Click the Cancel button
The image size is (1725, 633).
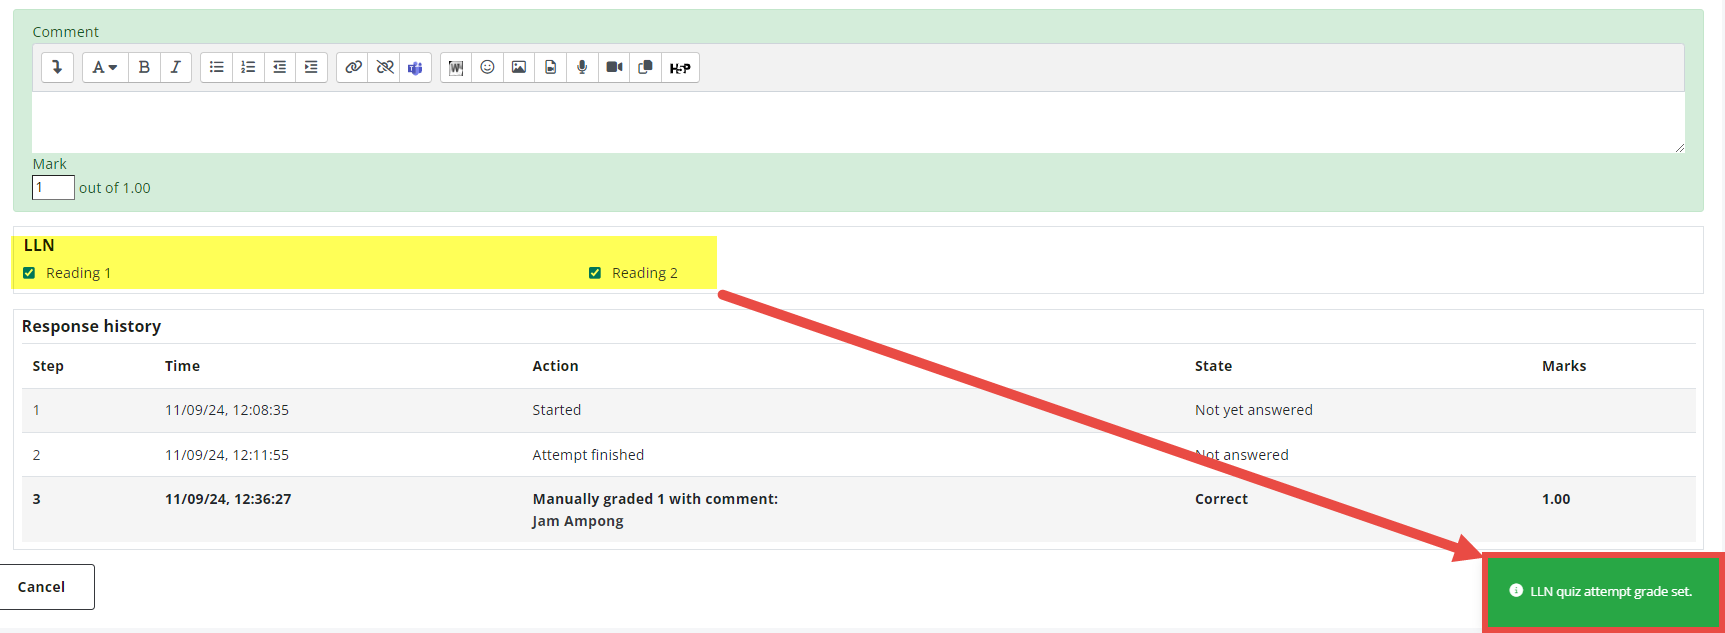[42, 587]
